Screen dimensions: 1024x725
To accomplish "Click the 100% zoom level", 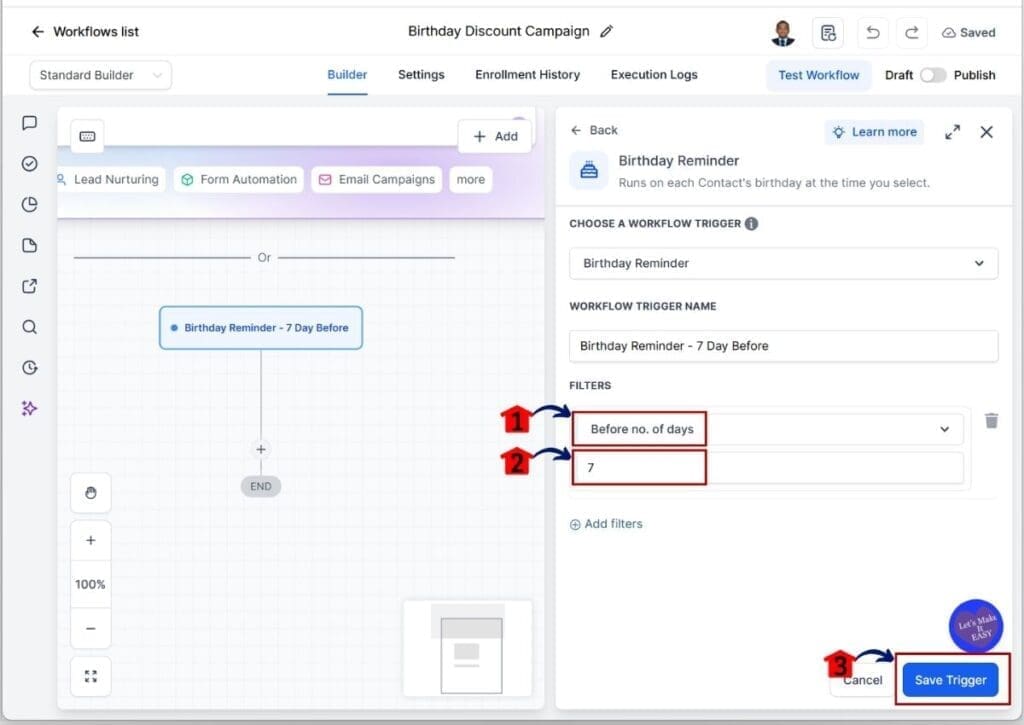I will 91,584.
